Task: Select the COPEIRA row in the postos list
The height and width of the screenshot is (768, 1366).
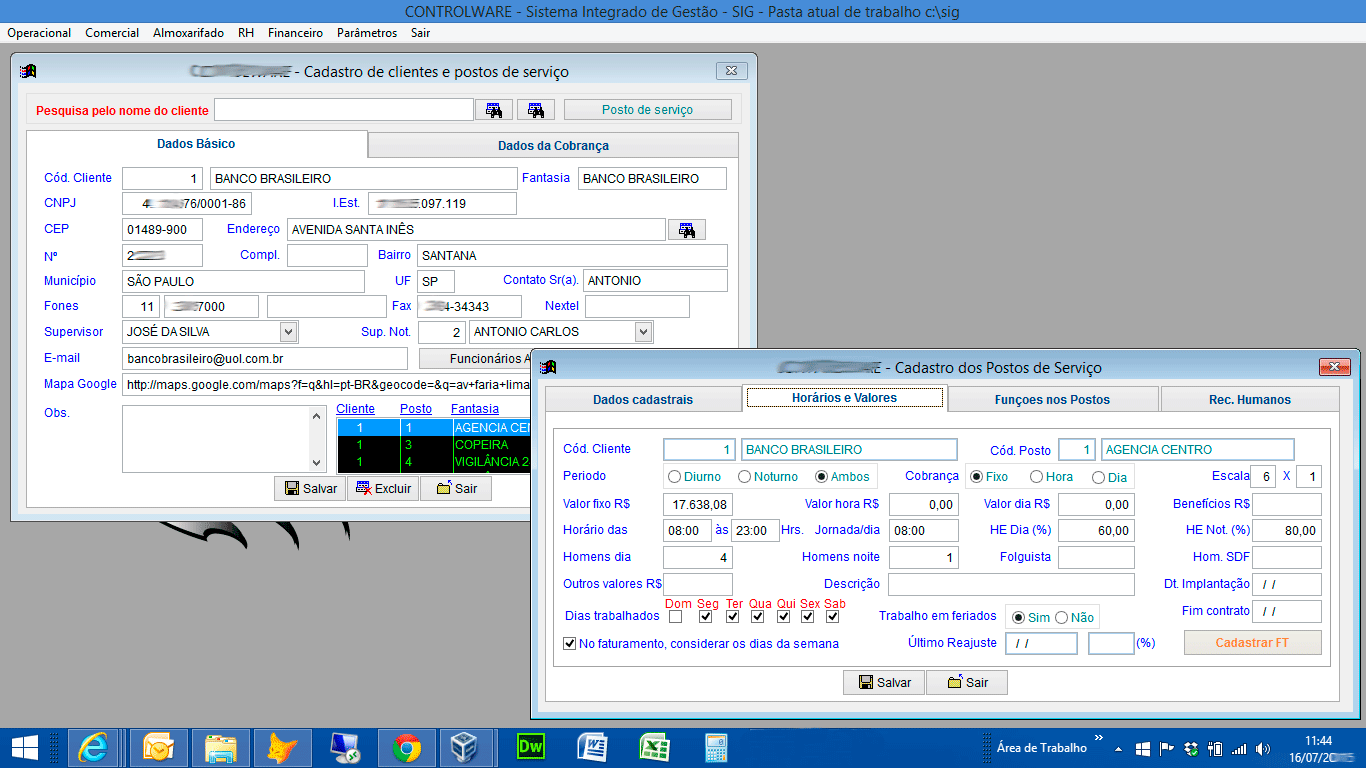Action: click(433, 444)
